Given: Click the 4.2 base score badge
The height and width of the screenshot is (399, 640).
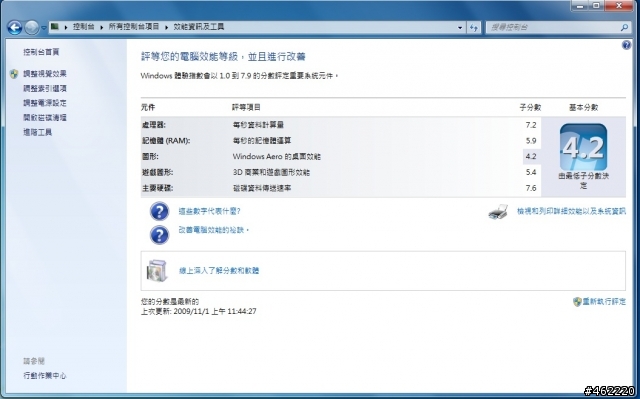Looking at the screenshot, I should tap(583, 147).
